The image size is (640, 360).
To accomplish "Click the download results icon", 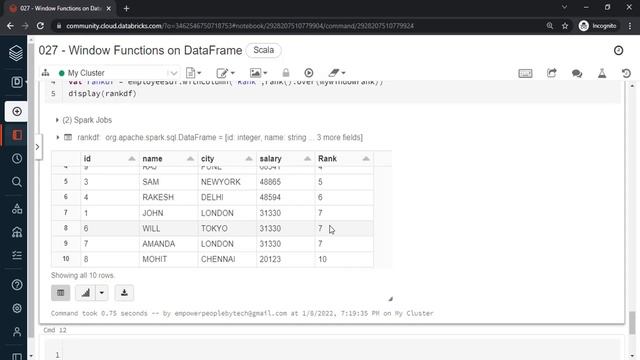I will [124, 293].
